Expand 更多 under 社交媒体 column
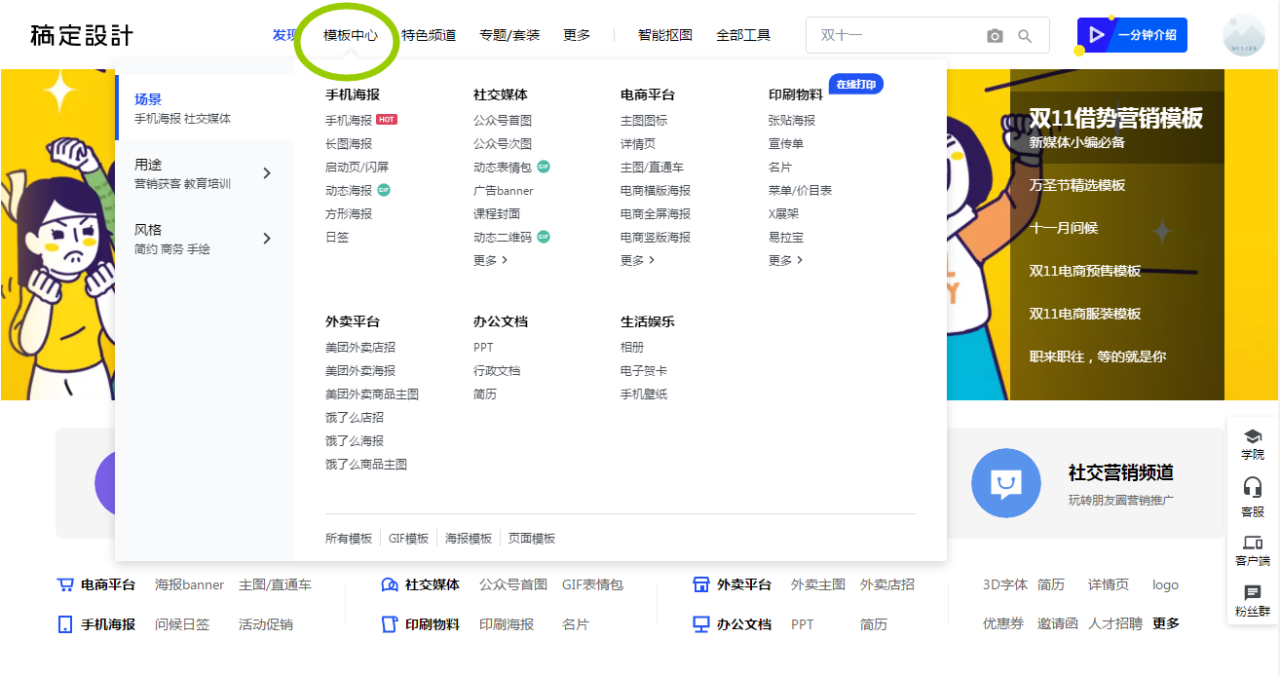Viewport: 1280px width, 676px height. [x=490, y=260]
